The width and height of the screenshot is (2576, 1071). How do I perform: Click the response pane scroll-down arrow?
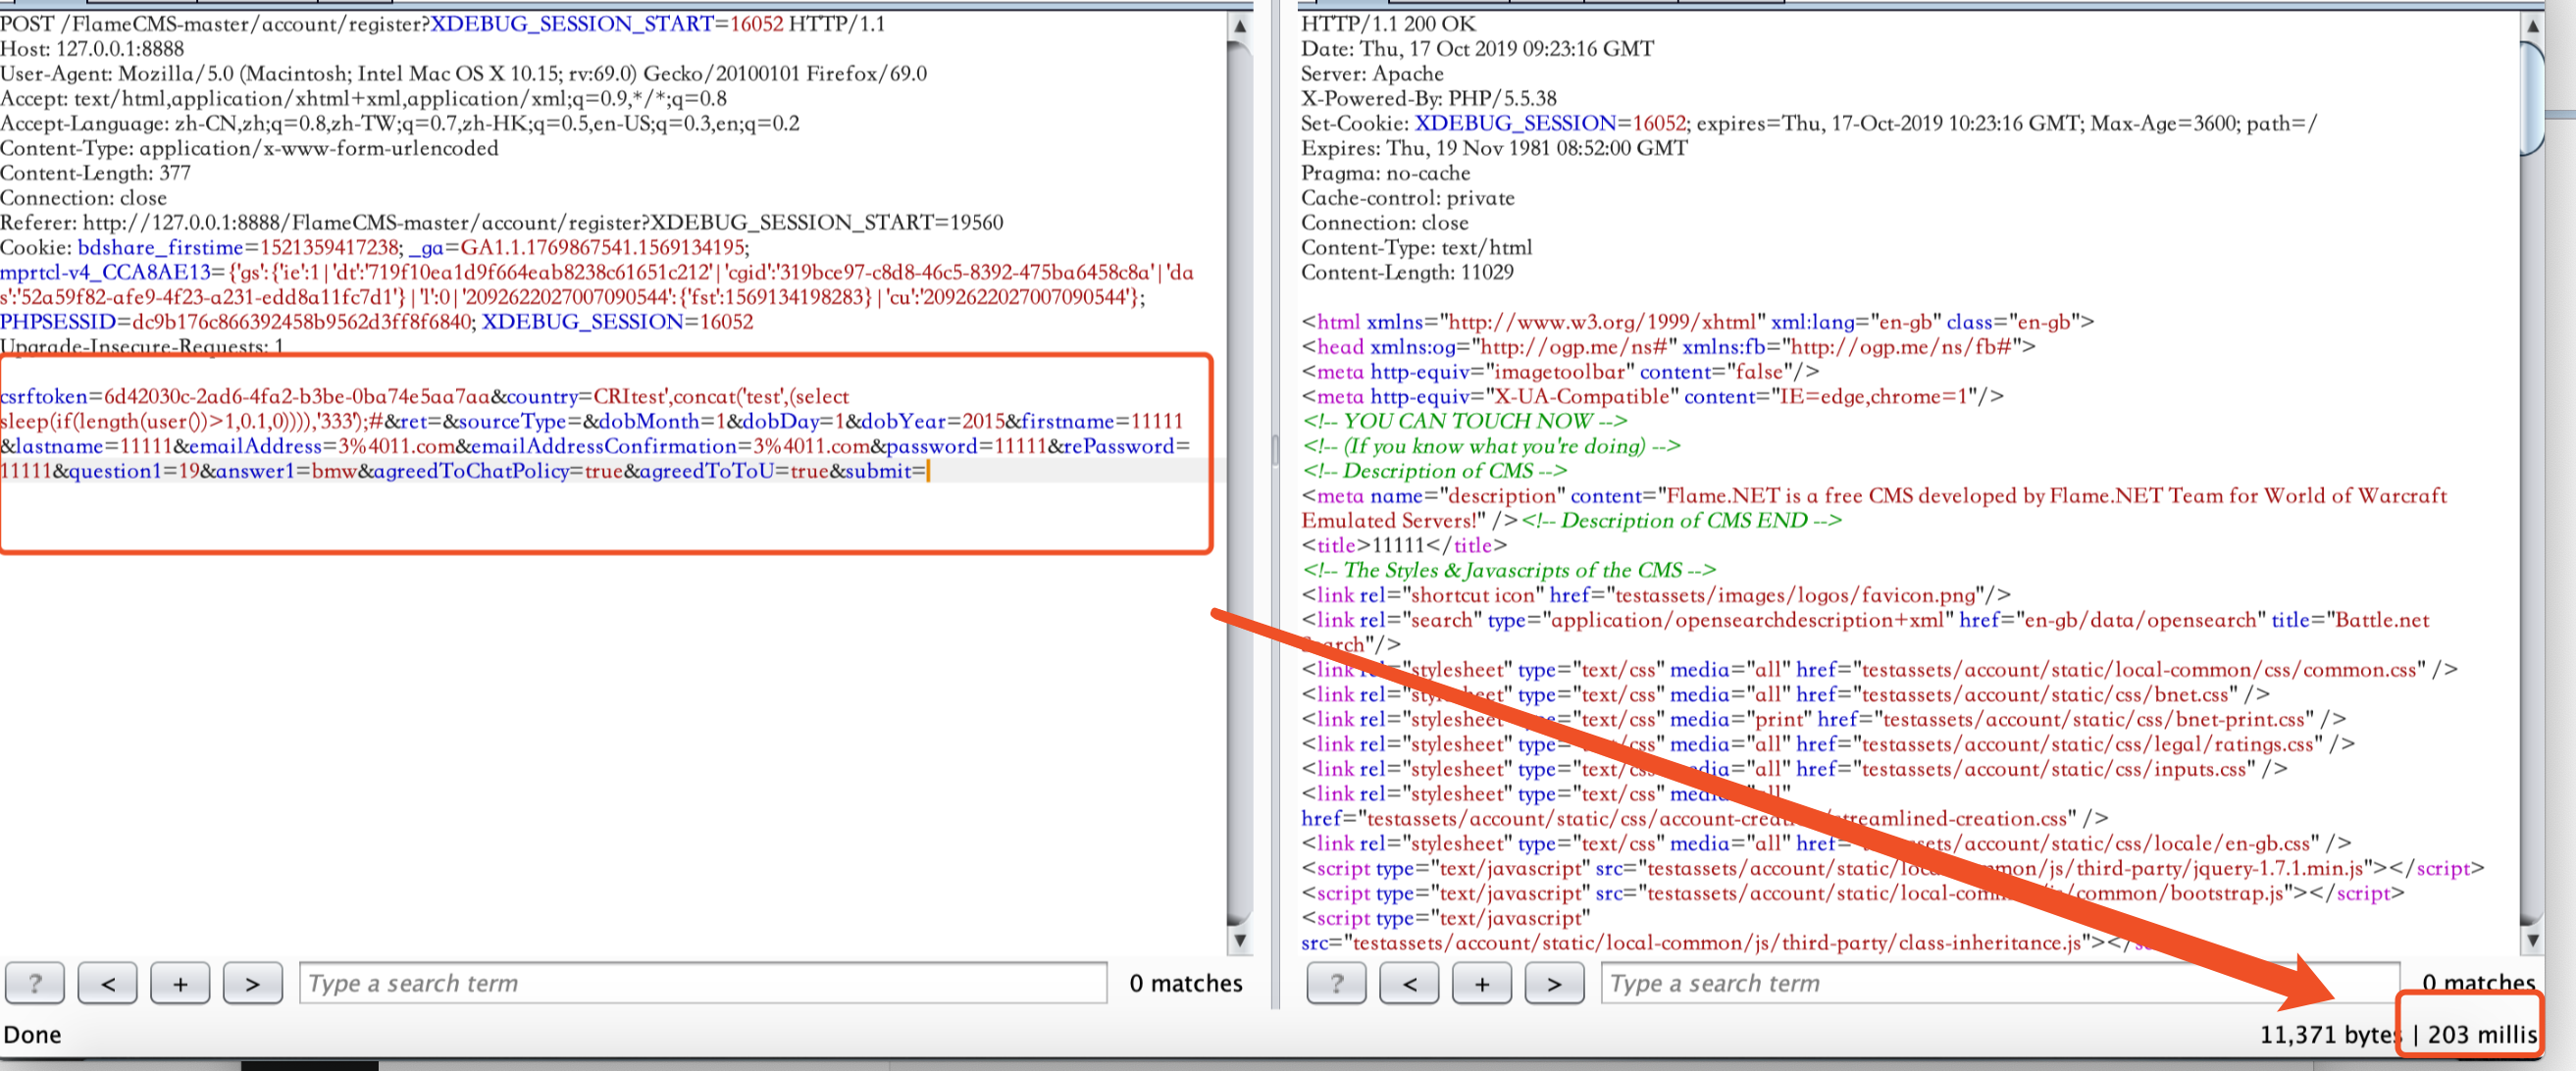(2532, 940)
